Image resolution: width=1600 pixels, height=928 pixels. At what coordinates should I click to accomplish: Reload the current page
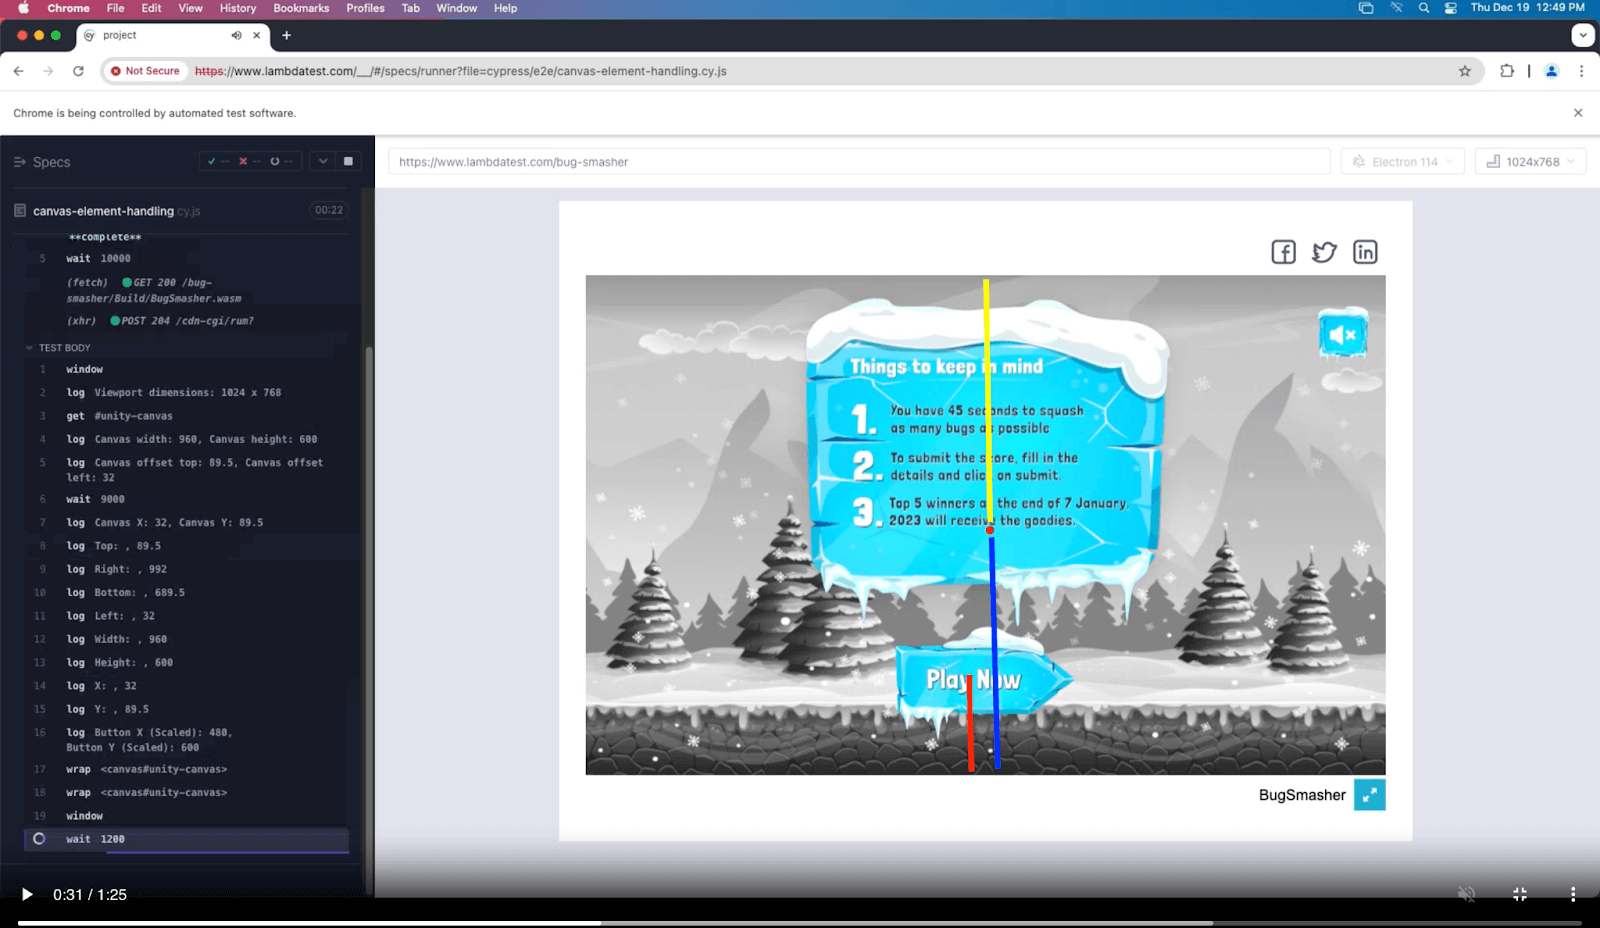click(78, 71)
